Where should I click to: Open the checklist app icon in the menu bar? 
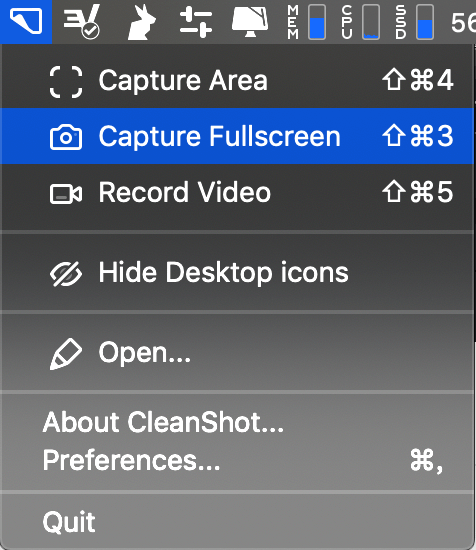click(82, 21)
